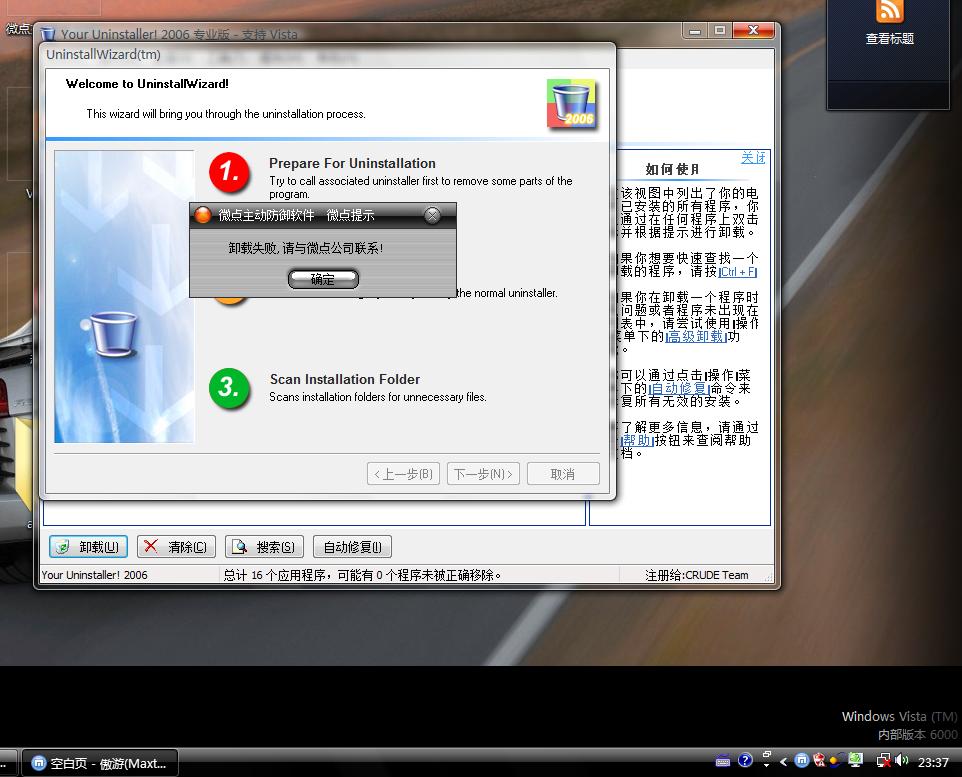Click the 上一步(B) back button
Viewport: 962px width, 777px height.
(x=403, y=474)
